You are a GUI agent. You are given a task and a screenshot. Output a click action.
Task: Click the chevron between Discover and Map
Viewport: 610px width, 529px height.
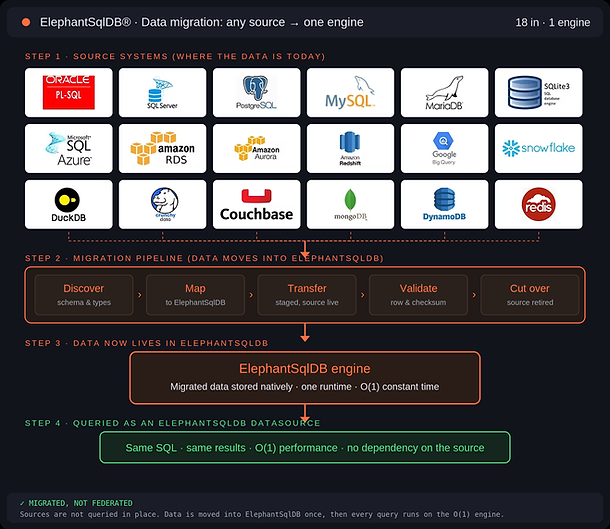coord(140,295)
